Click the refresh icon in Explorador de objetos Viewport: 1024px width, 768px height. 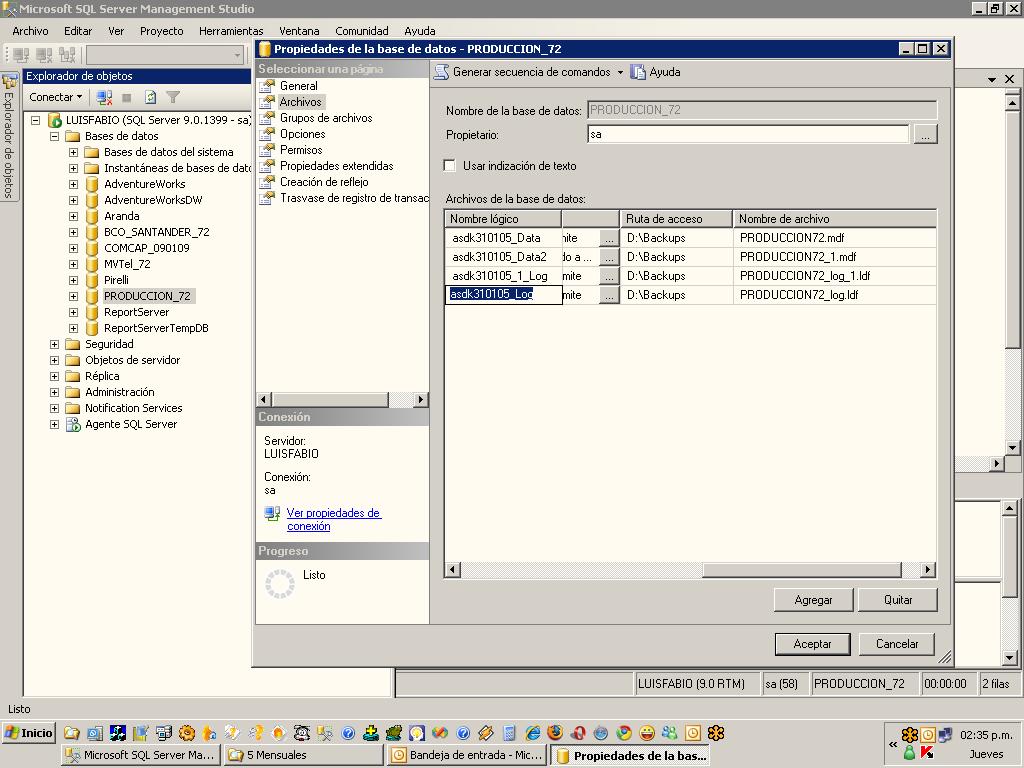point(150,97)
